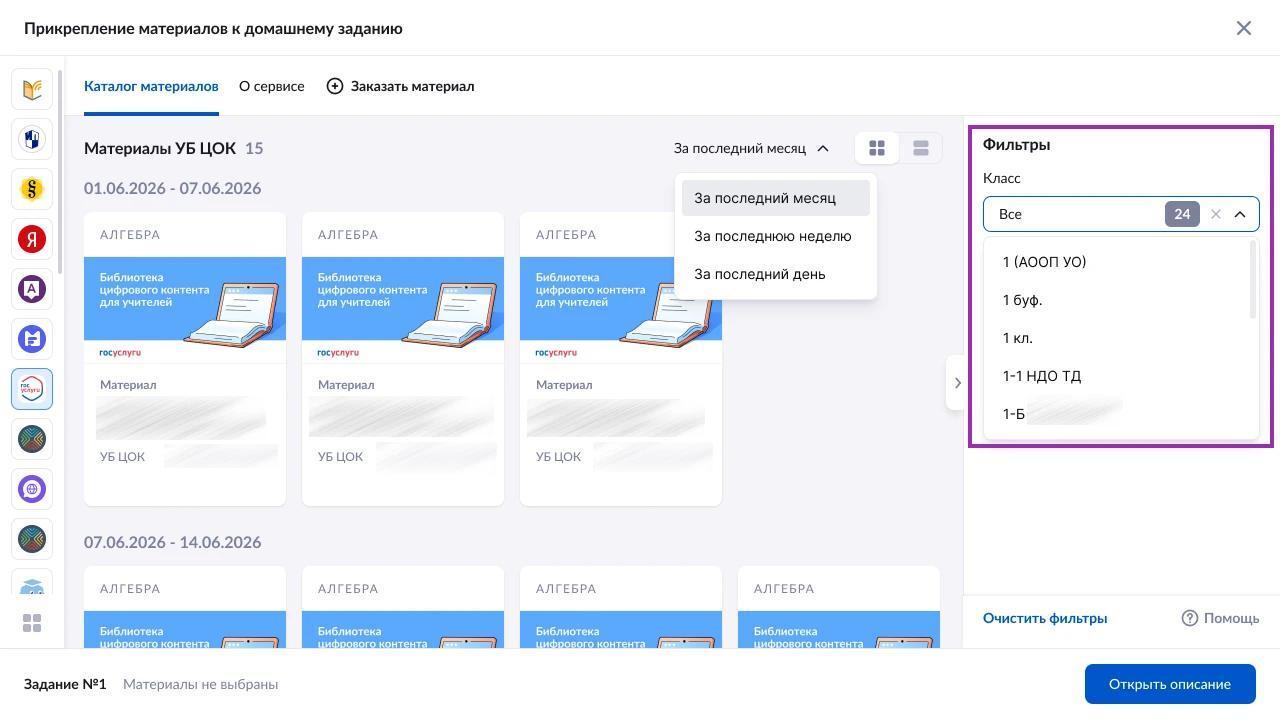Click the class dropdown list scrollbar
1280x720 pixels.
click(1253, 282)
